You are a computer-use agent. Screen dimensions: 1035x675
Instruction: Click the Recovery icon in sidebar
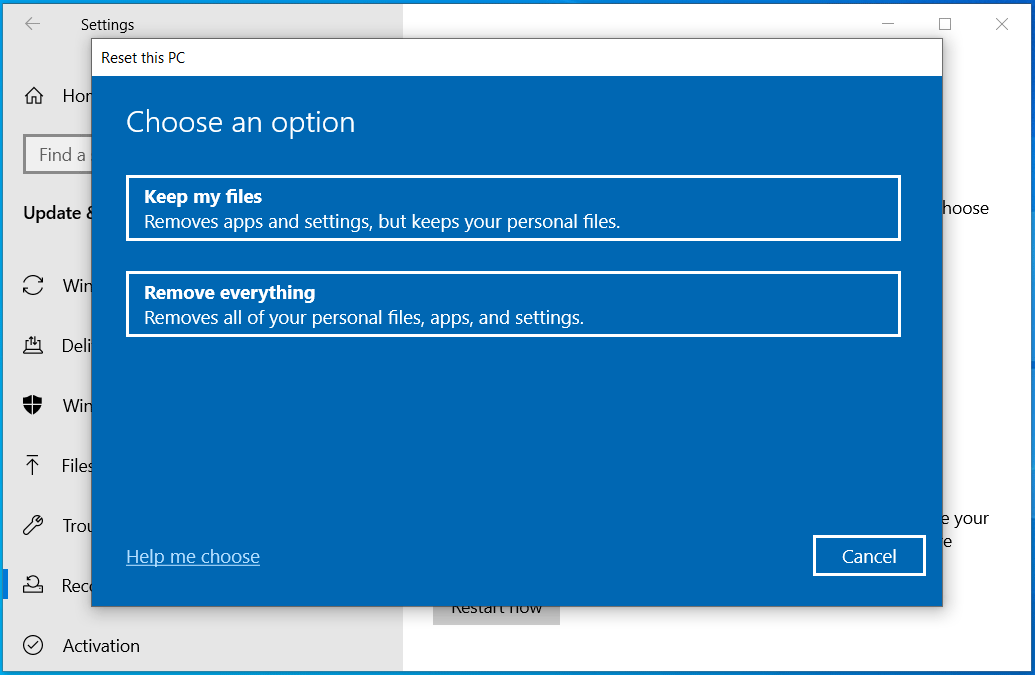33,585
